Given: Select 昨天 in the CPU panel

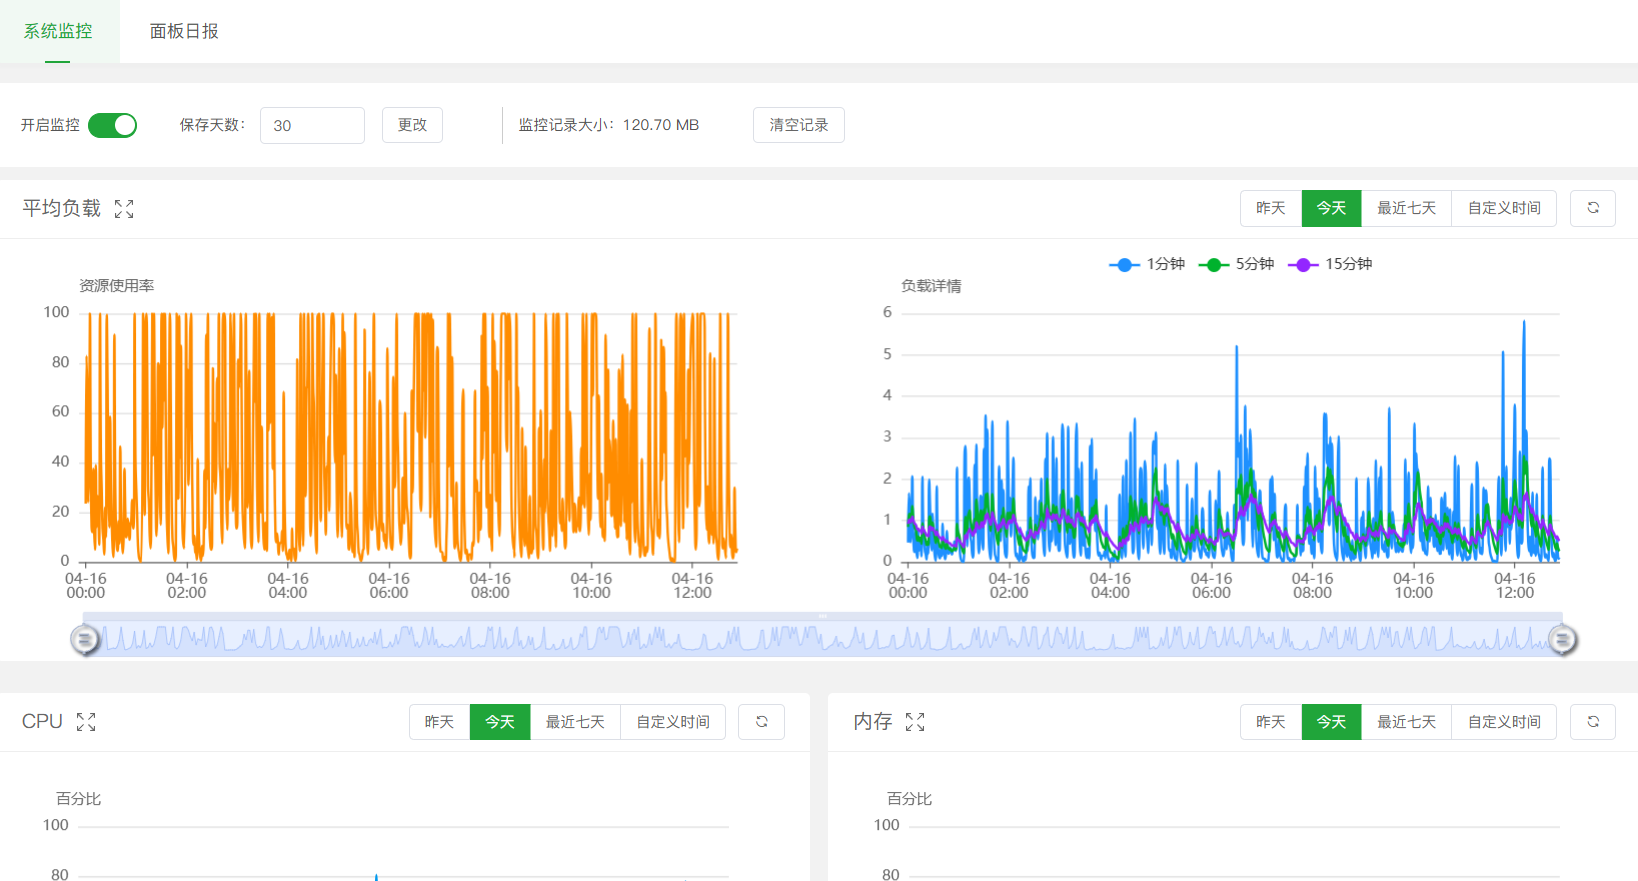Looking at the screenshot, I should pyautogui.click(x=439, y=722).
